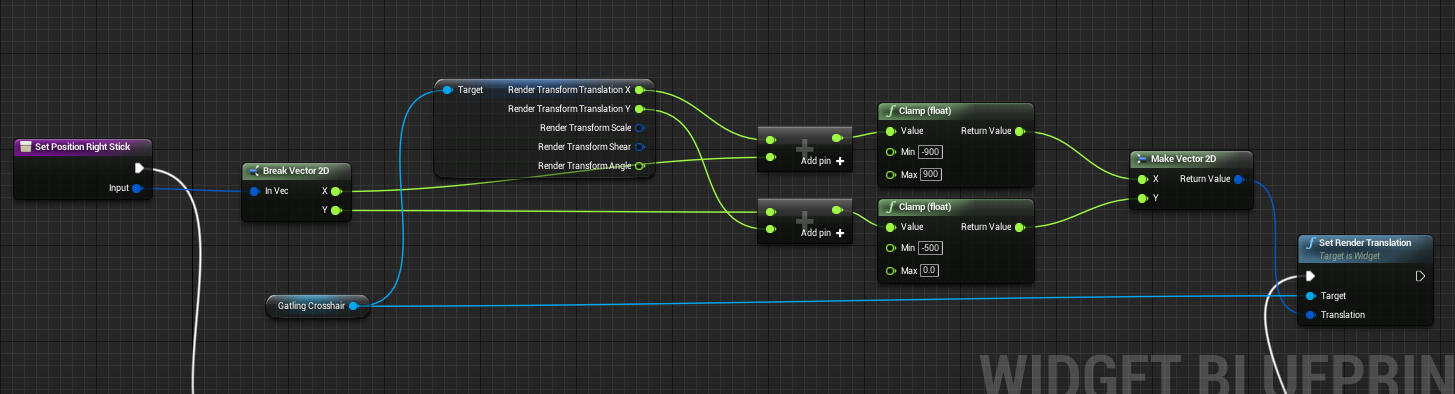Click the Input pin on Set Position Right Stick
The height and width of the screenshot is (394, 1455).
(137, 188)
